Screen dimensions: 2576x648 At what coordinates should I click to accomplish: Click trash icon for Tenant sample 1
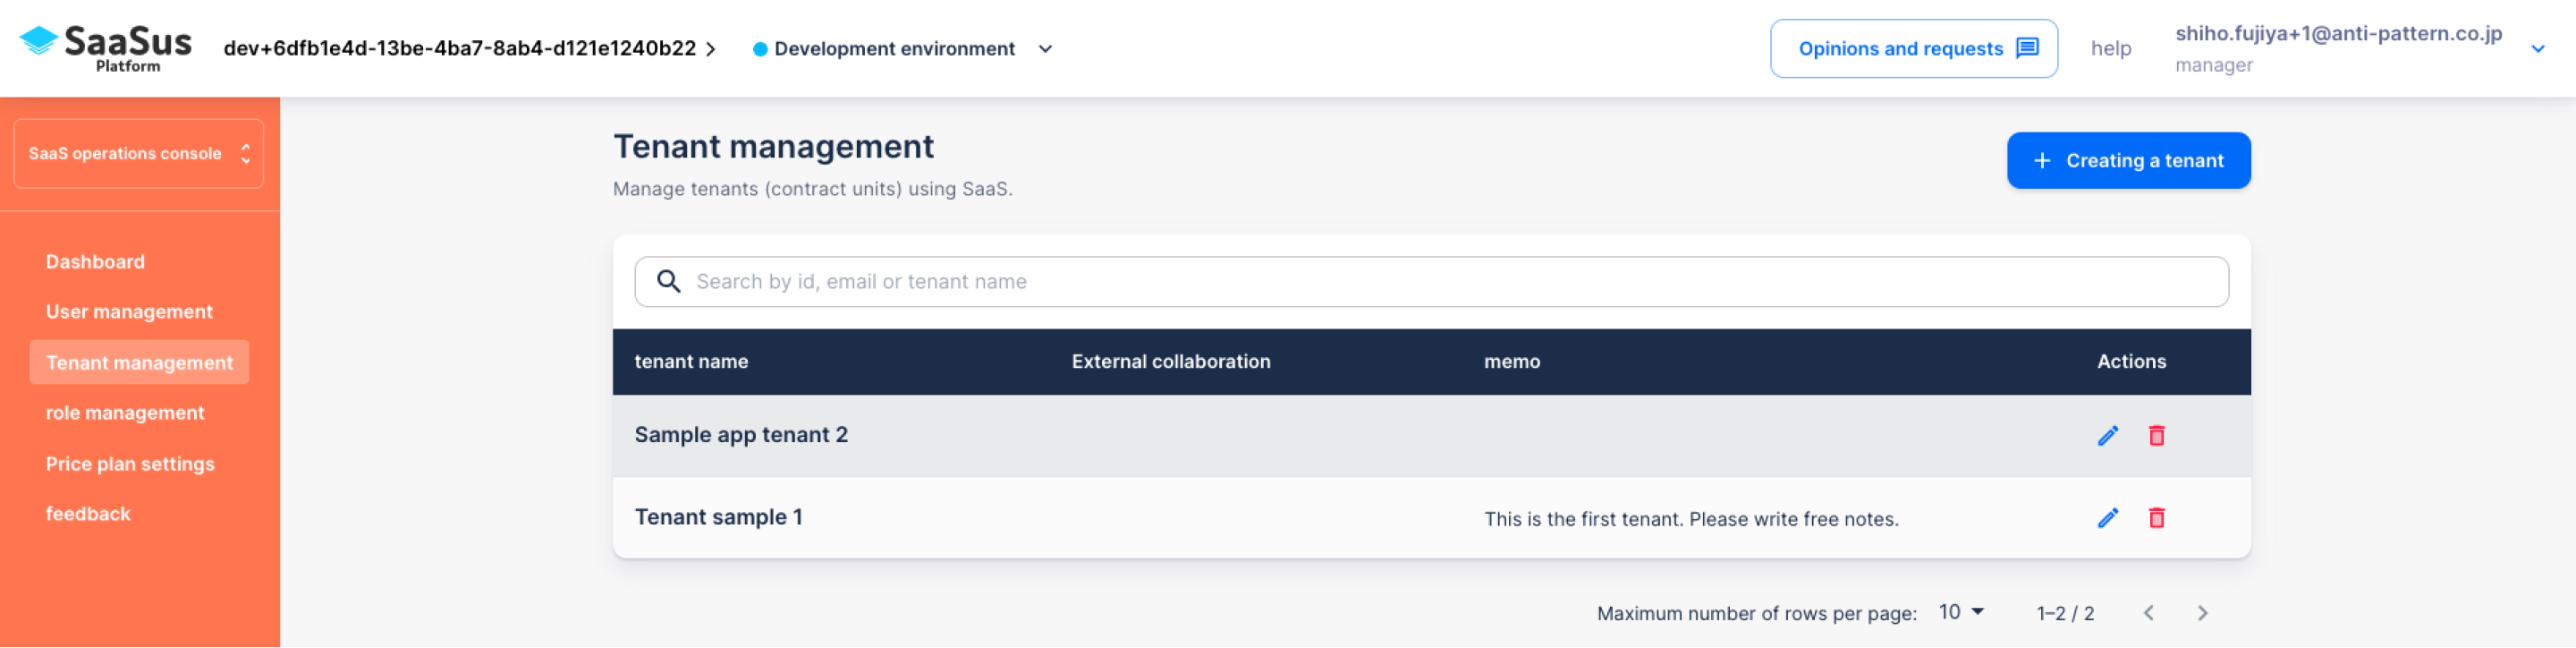2156,517
